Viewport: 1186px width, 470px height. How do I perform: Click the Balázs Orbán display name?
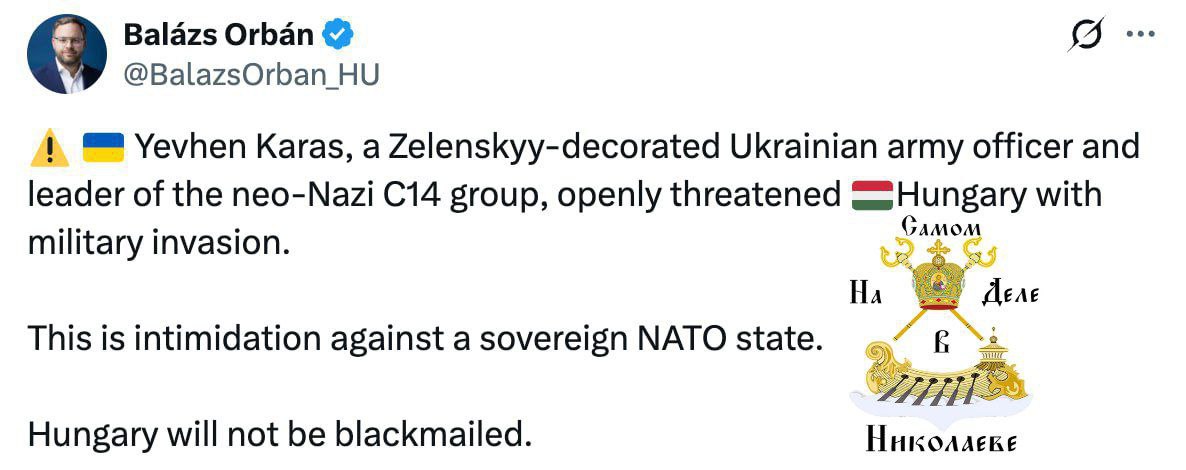pyautogui.click(x=218, y=36)
